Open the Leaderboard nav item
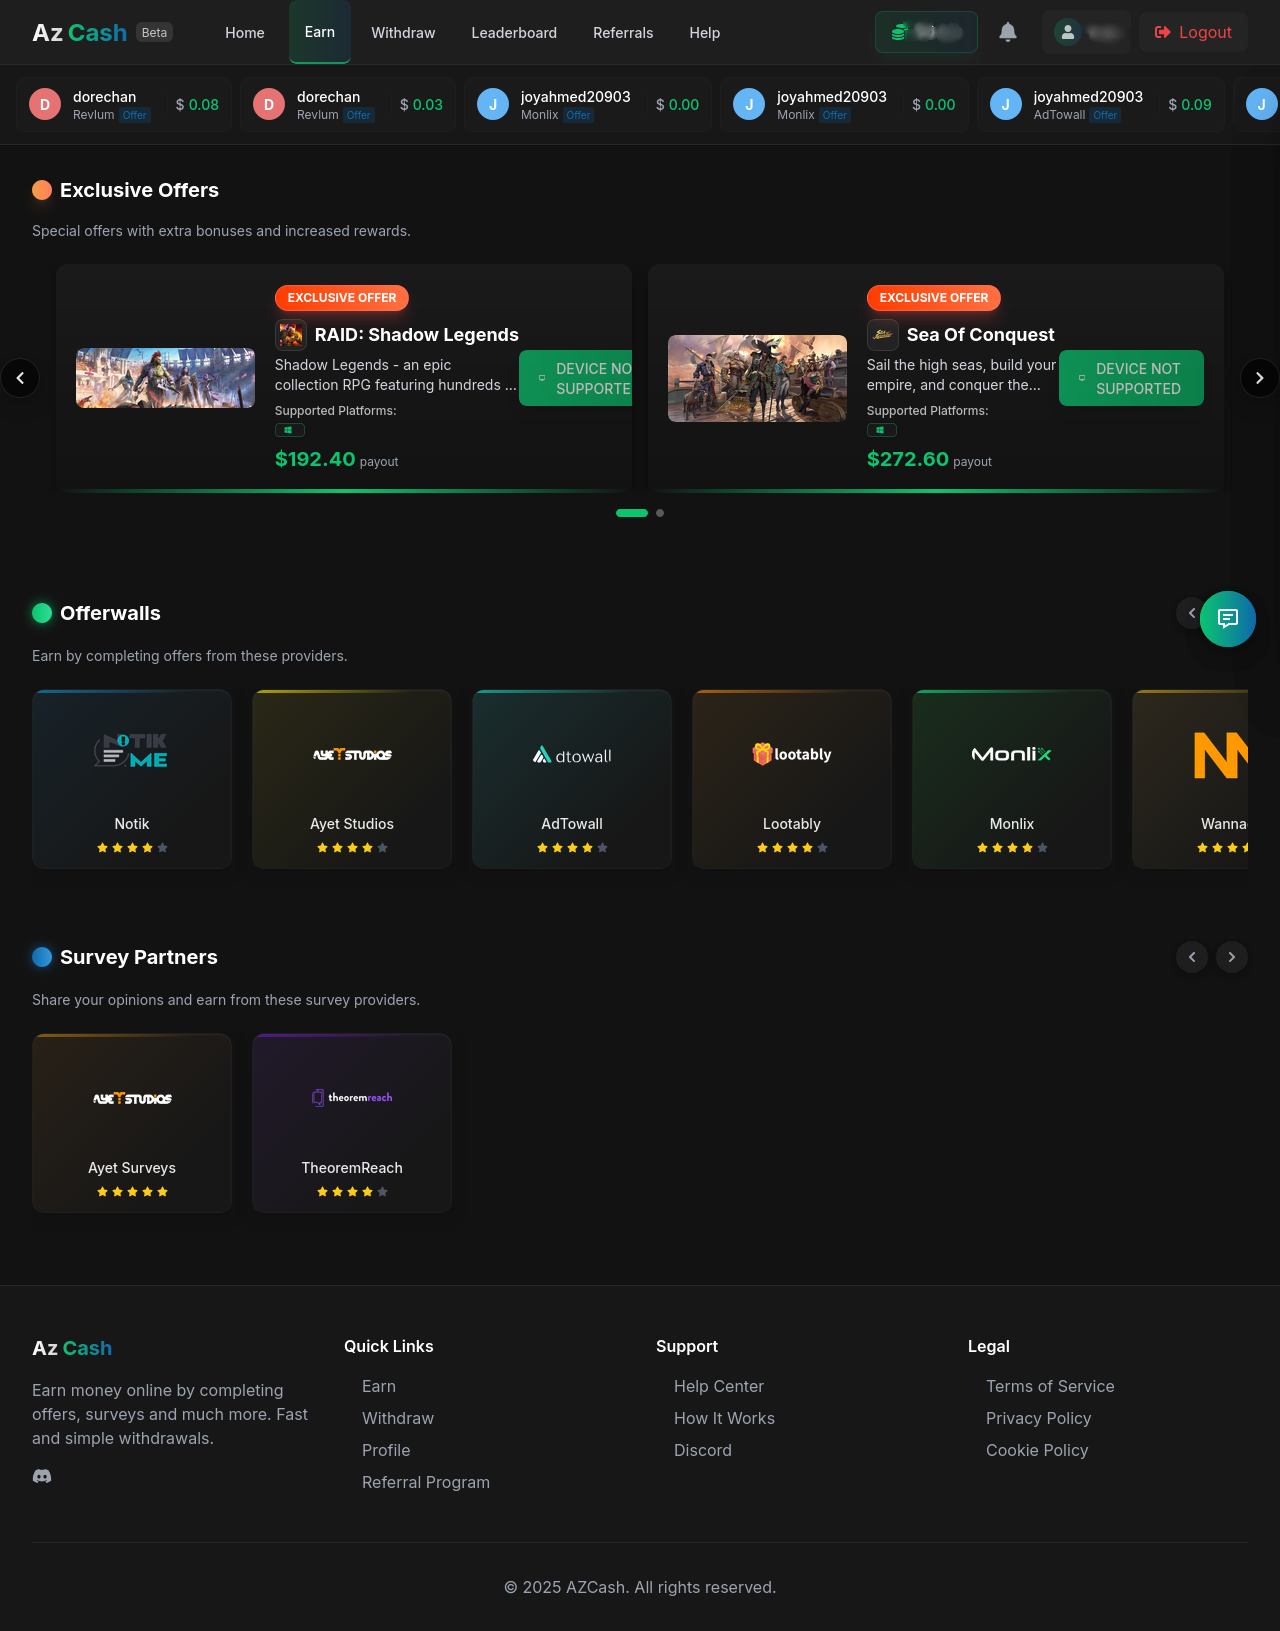Screen dimensions: 1280x1631 point(514,33)
